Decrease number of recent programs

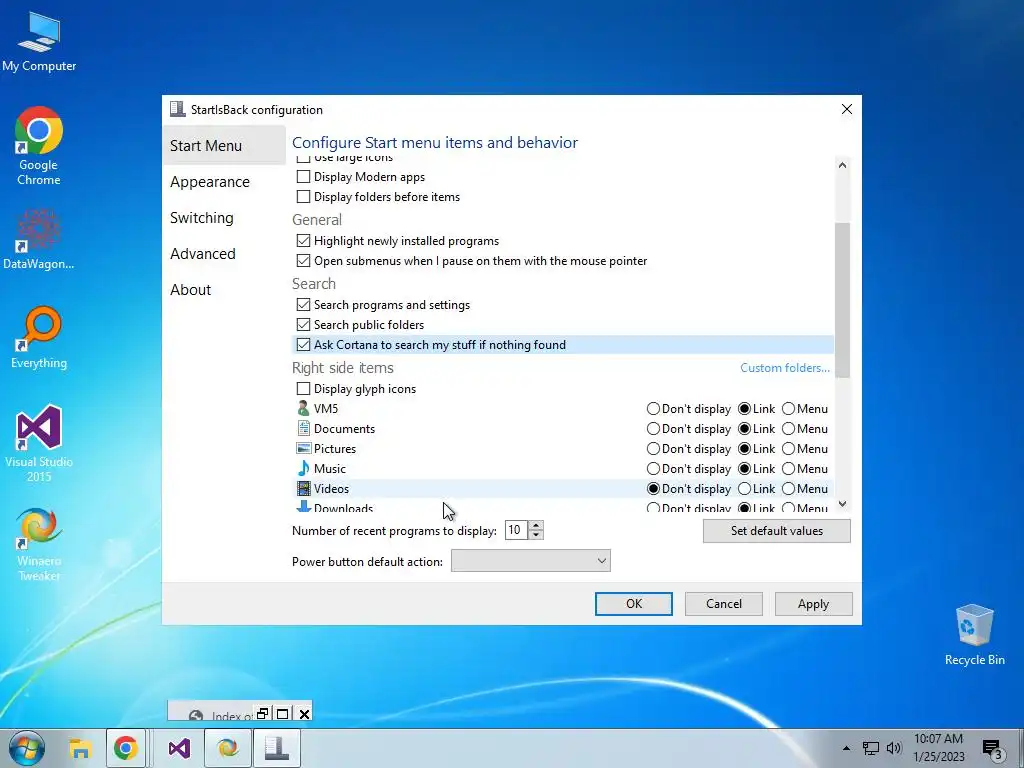tap(536, 536)
